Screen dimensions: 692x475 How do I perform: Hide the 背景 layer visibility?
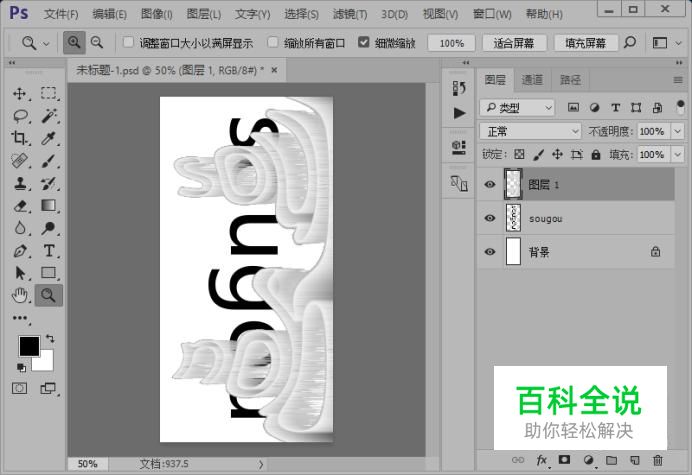click(x=489, y=252)
